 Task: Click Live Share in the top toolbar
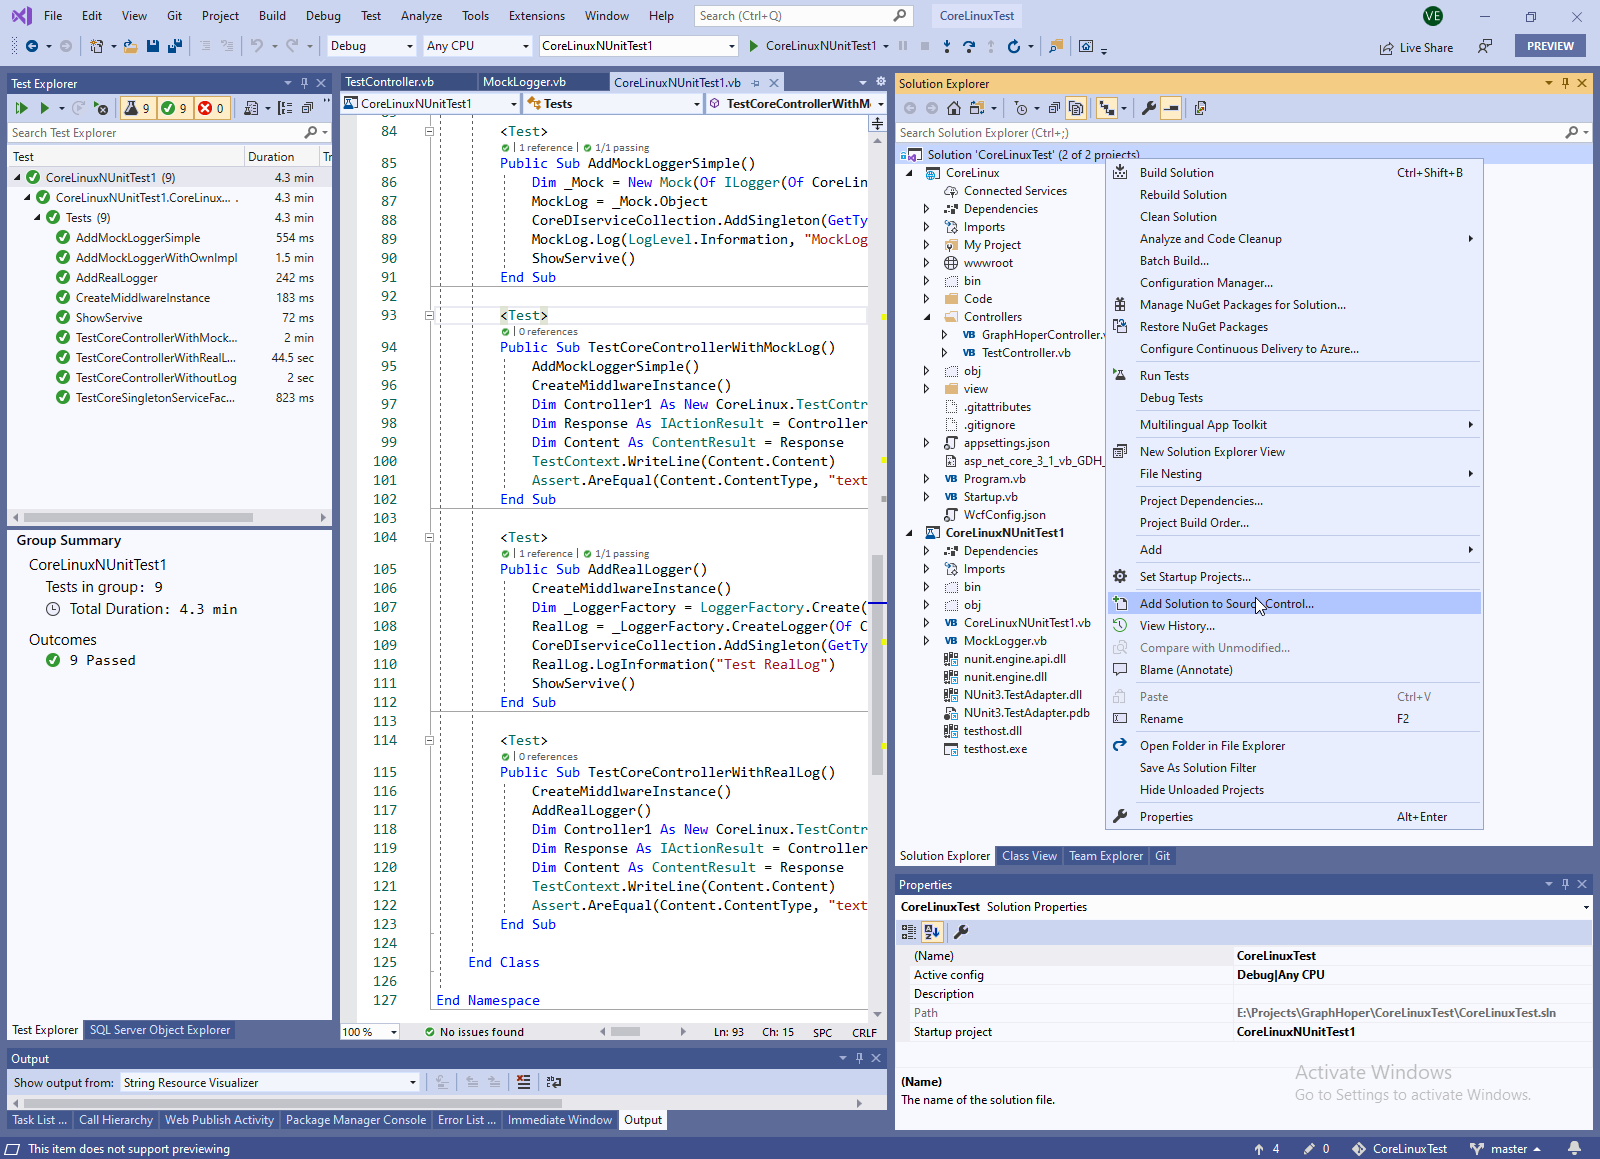point(1415,47)
